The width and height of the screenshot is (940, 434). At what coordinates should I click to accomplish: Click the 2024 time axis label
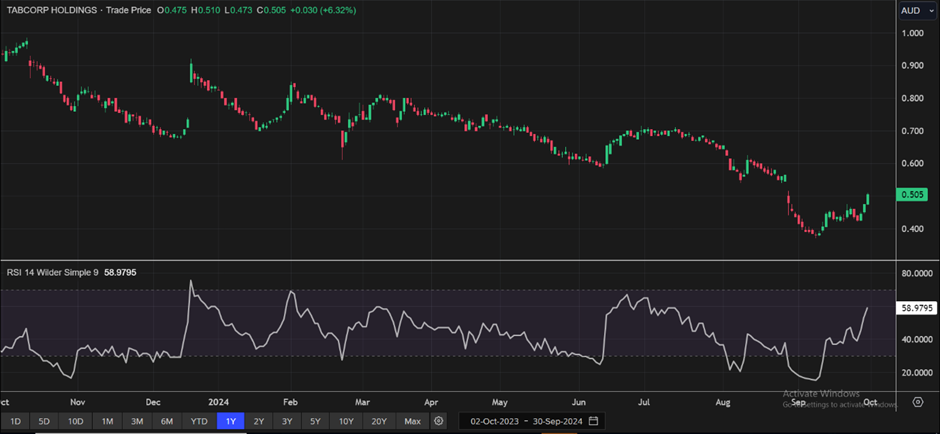click(218, 402)
